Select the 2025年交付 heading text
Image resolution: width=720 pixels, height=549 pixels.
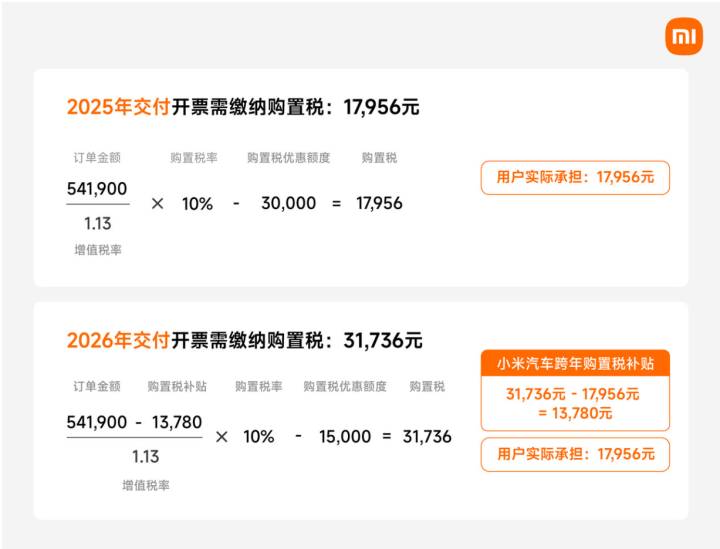click(119, 107)
